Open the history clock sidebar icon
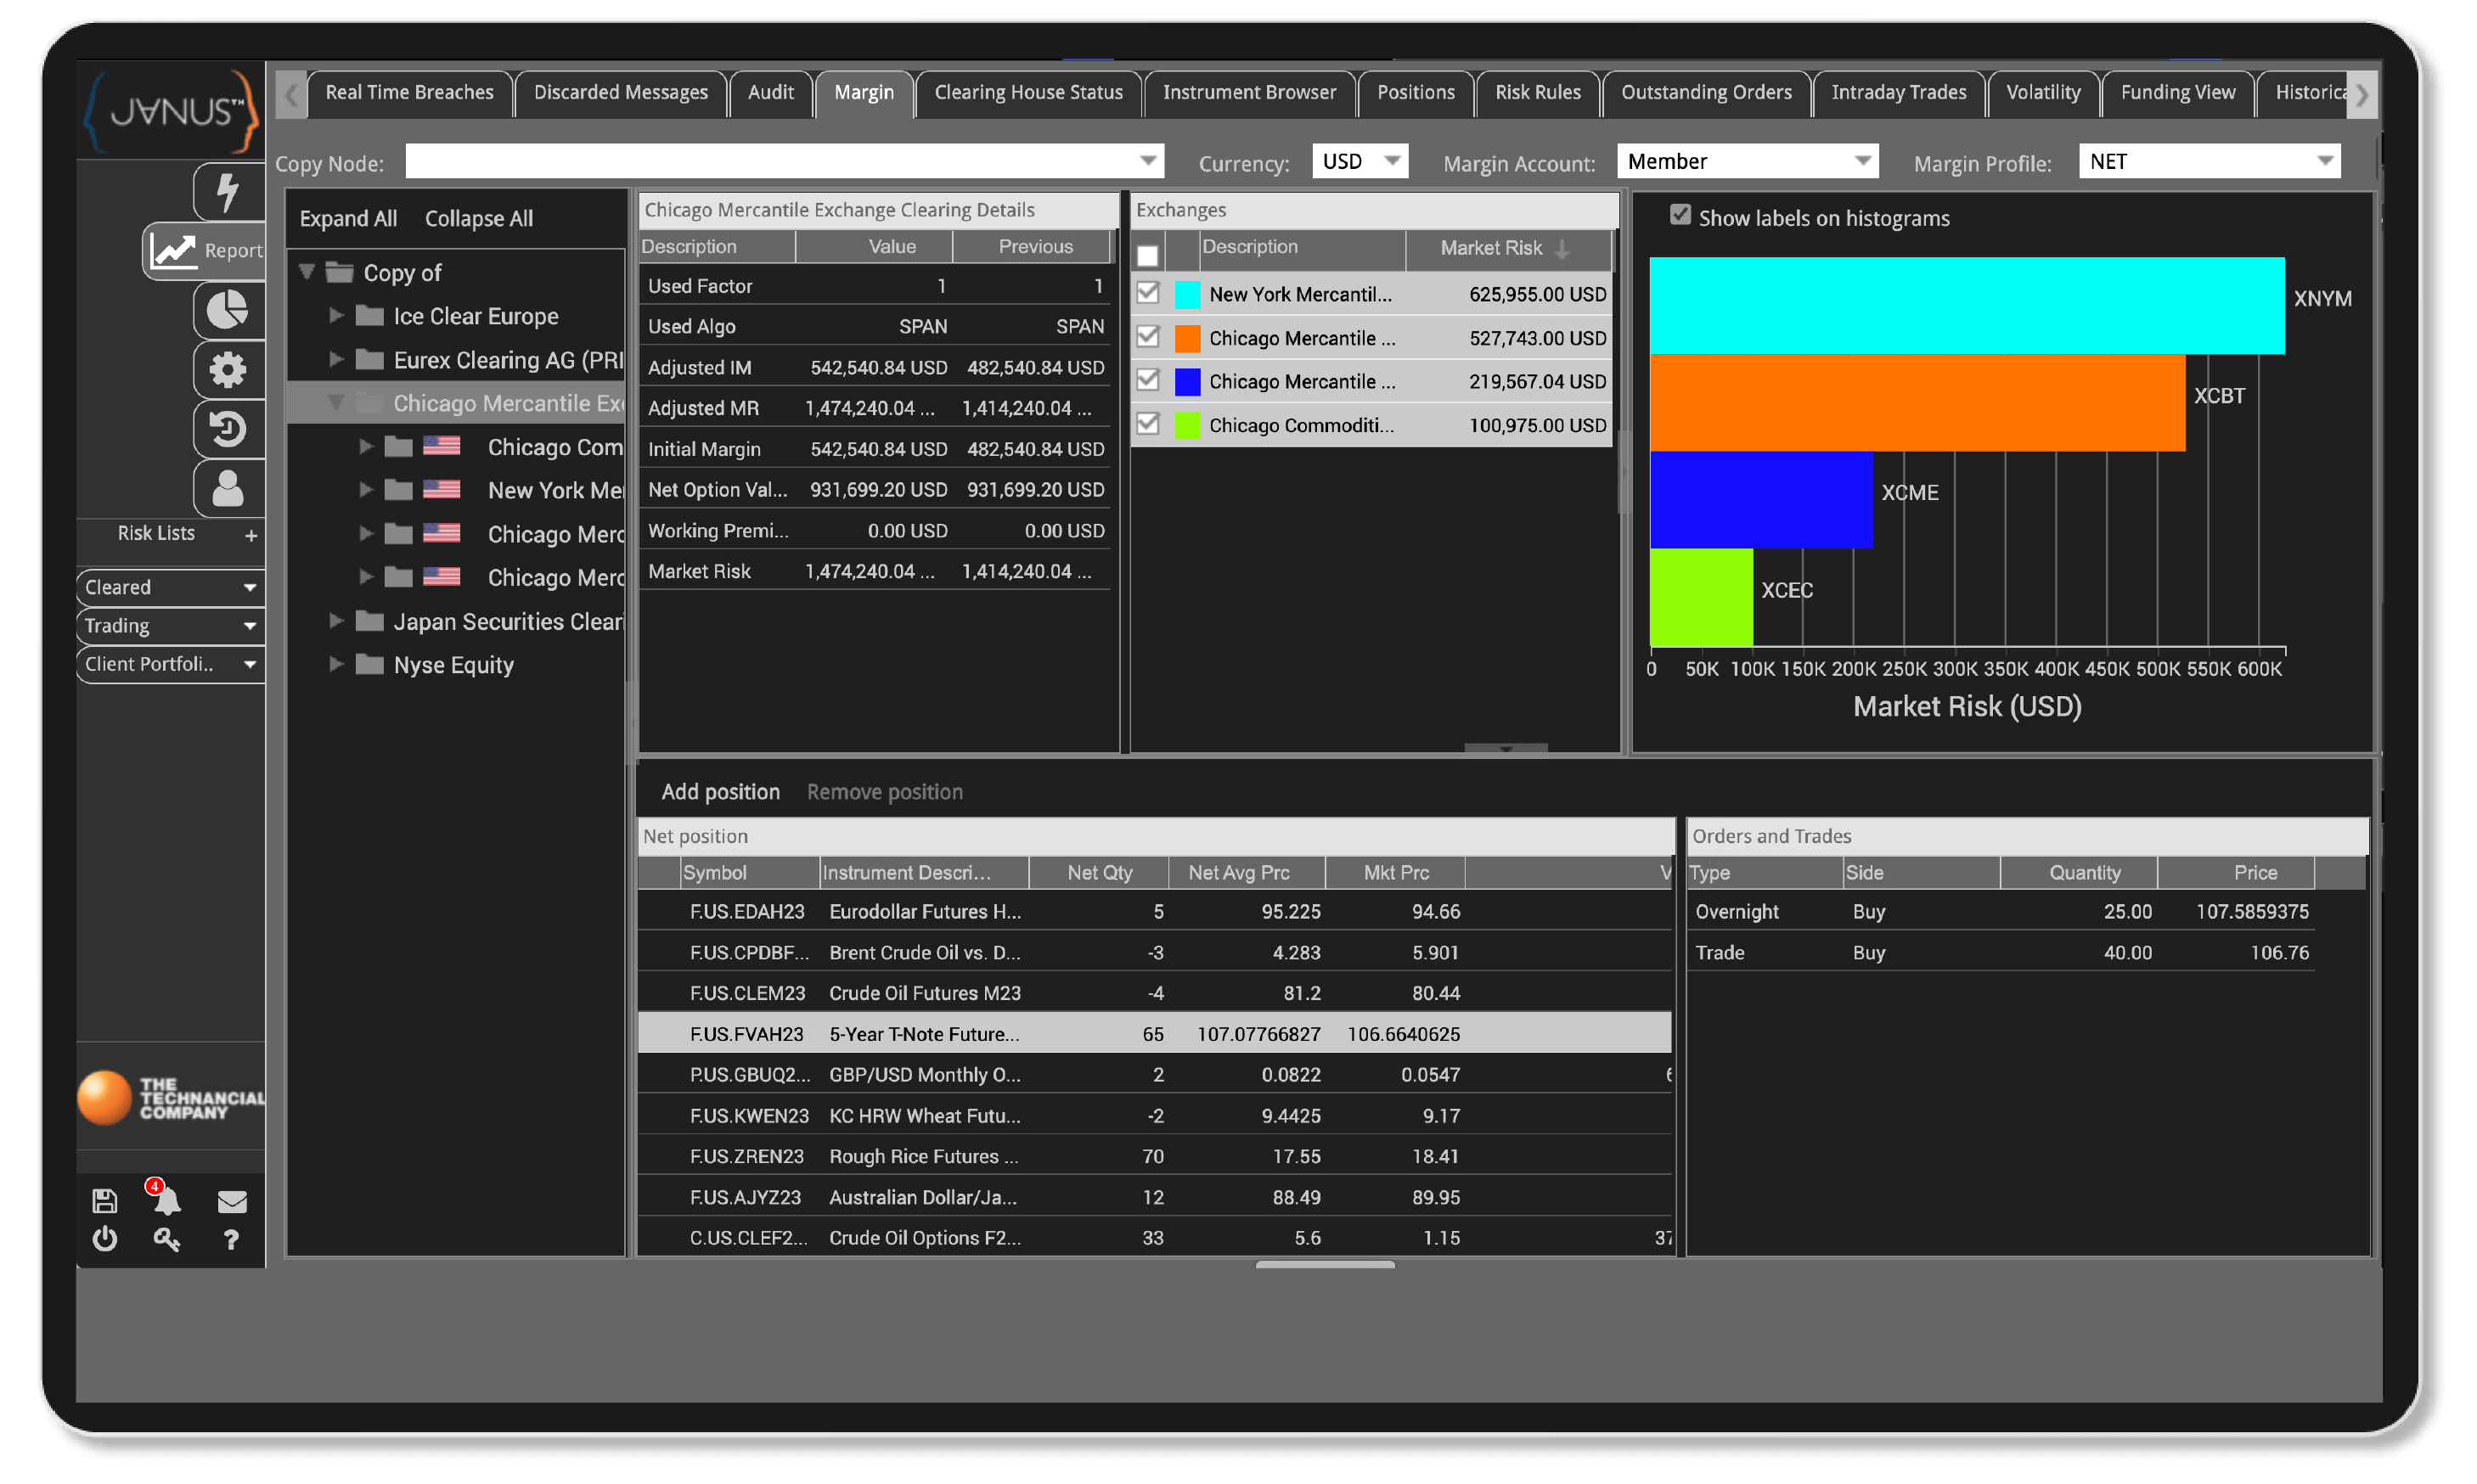2477x1484 pixels. point(228,429)
